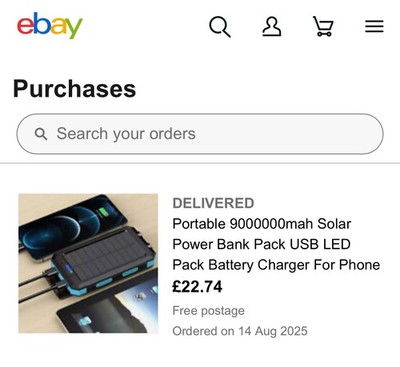The width and height of the screenshot is (400, 367).
Task: Open the account profile icon
Action: [272, 27]
